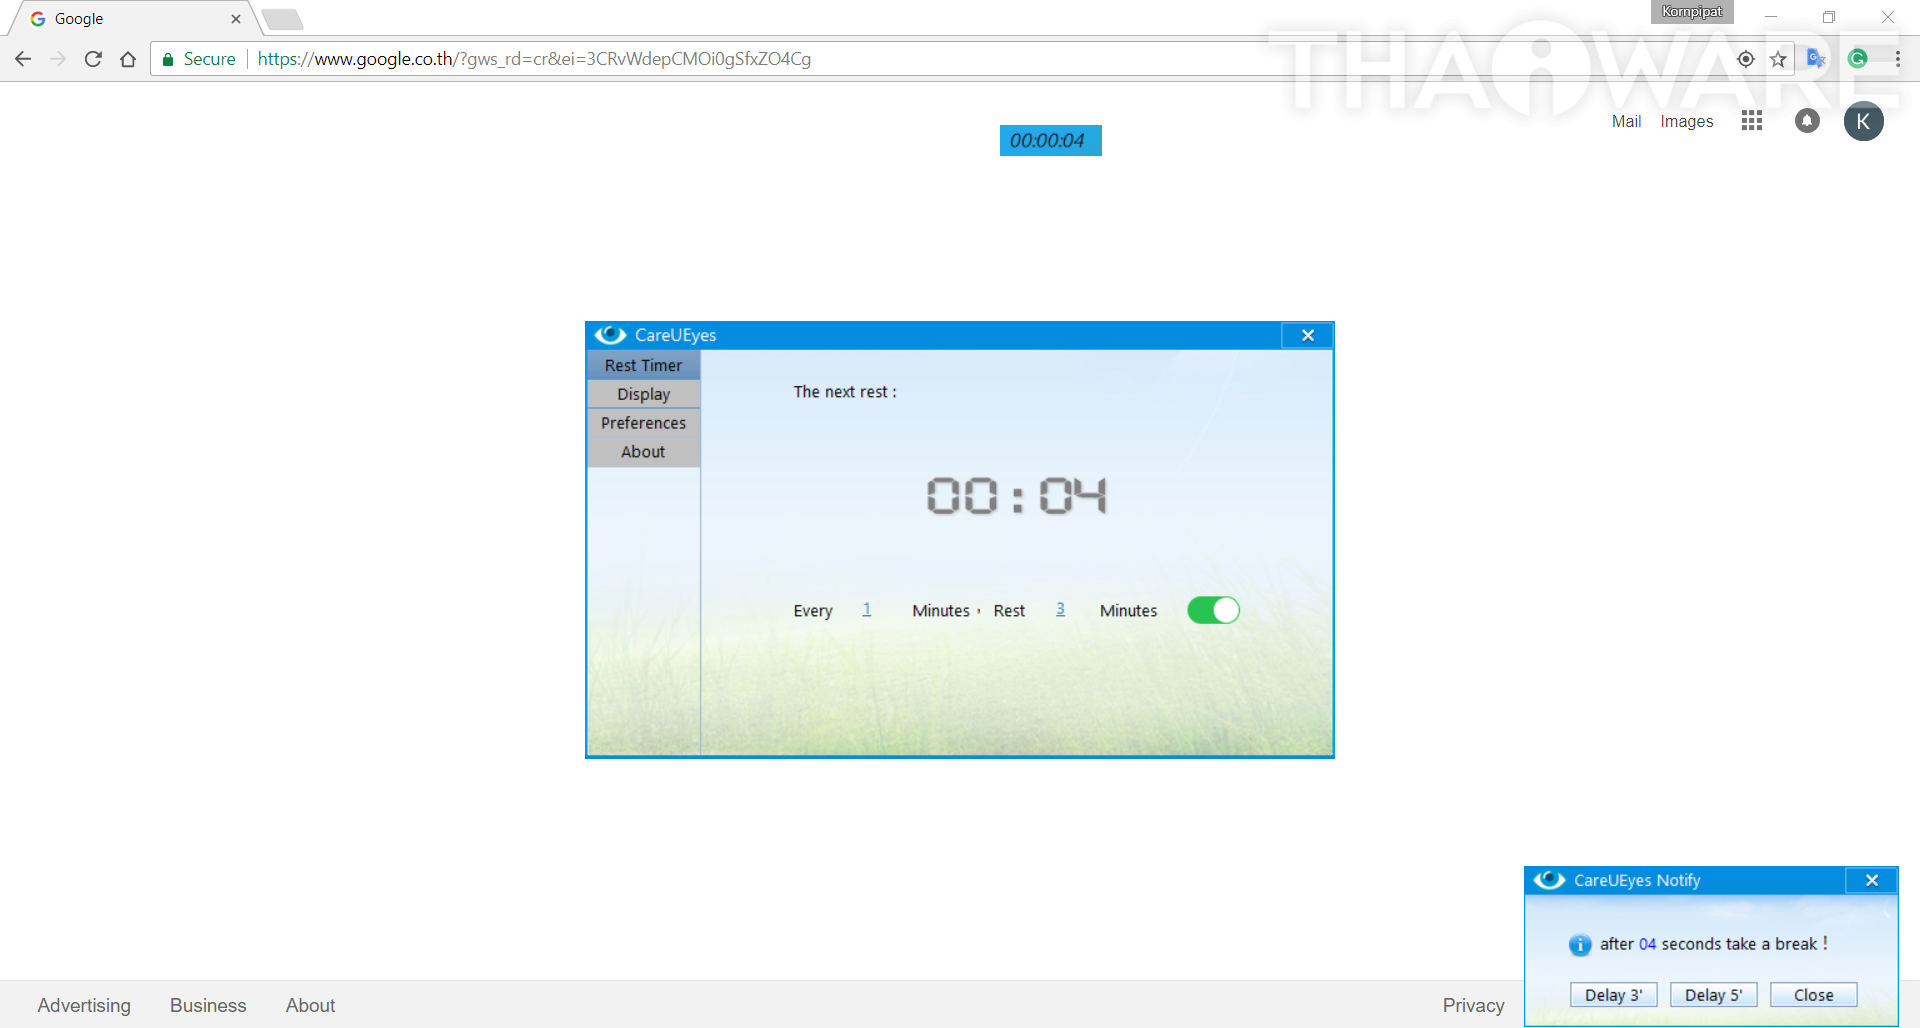Screen dimensions: 1920x1028
Task: Click the info icon in the notify popup
Action: [1580, 945]
